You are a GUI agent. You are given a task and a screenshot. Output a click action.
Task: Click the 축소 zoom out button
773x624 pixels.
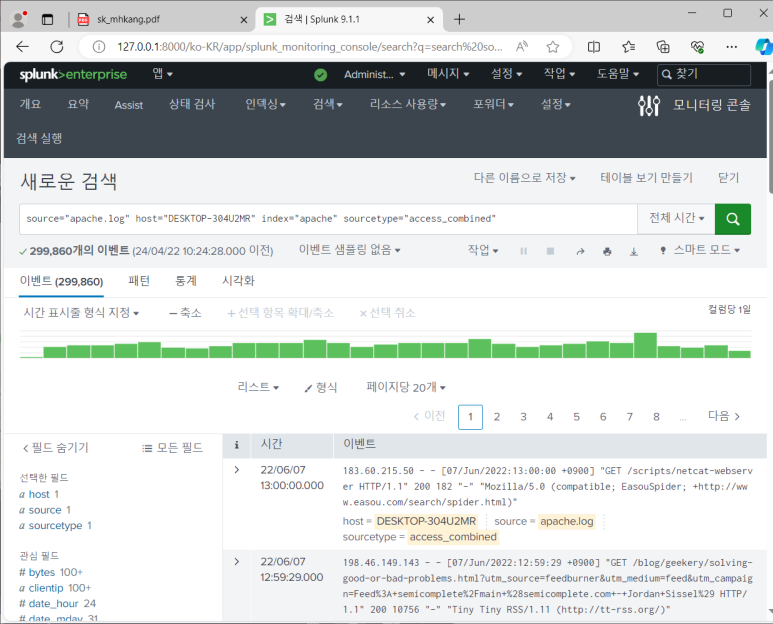tap(185, 312)
